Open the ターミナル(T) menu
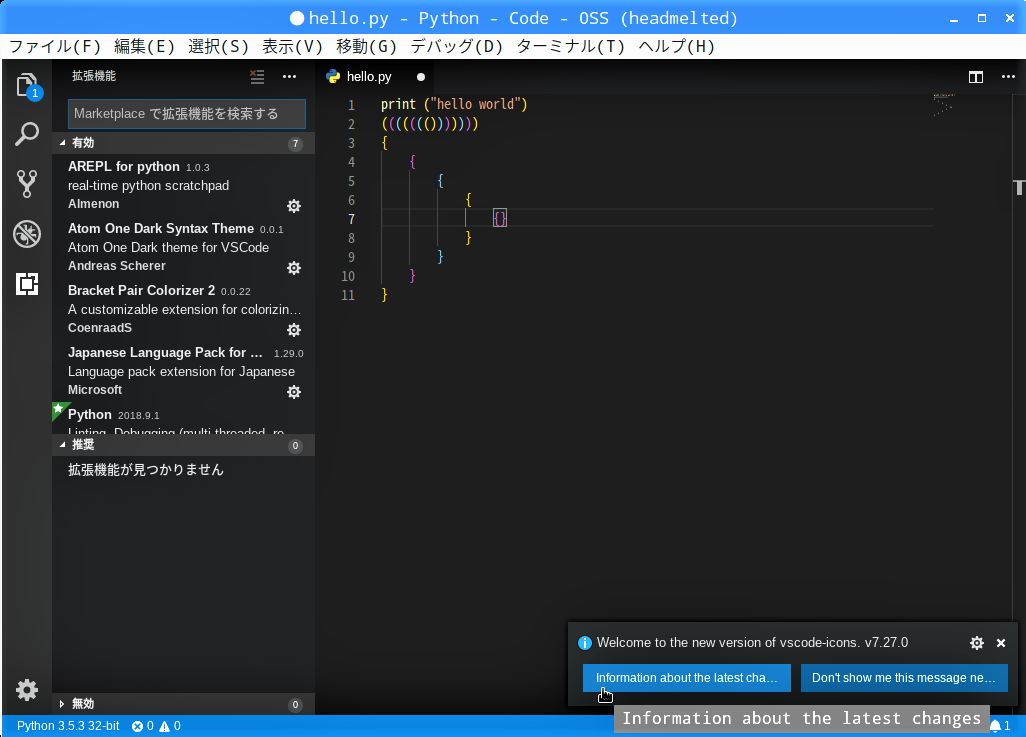This screenshot has width=1026, height=737. pos(571,46)
